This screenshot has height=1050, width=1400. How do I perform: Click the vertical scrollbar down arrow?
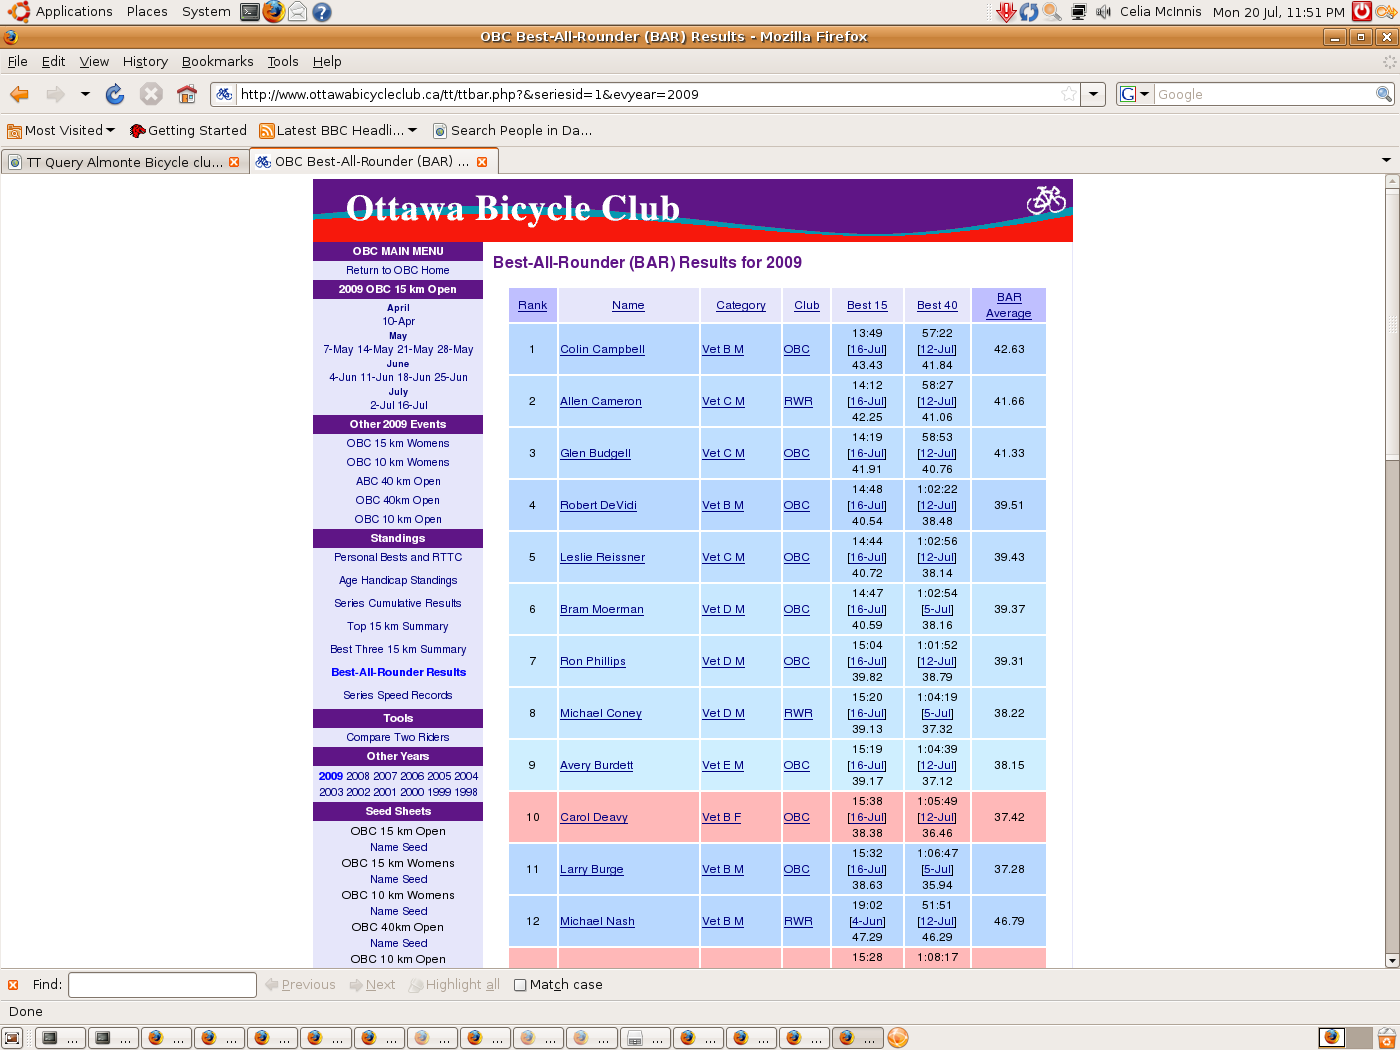(x=1391, y=960)
